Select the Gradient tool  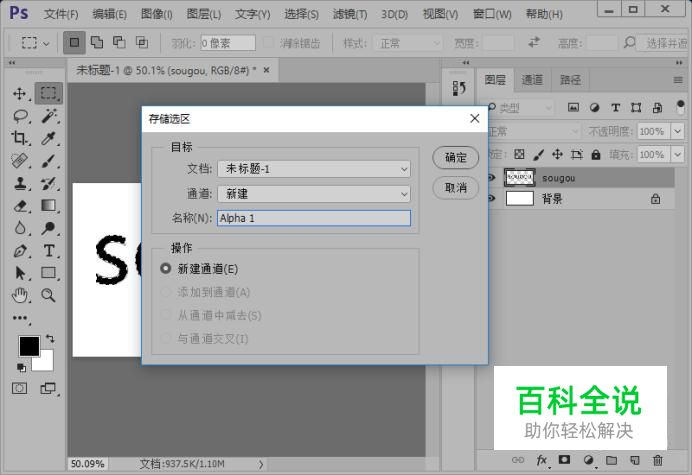click(49, 205)
